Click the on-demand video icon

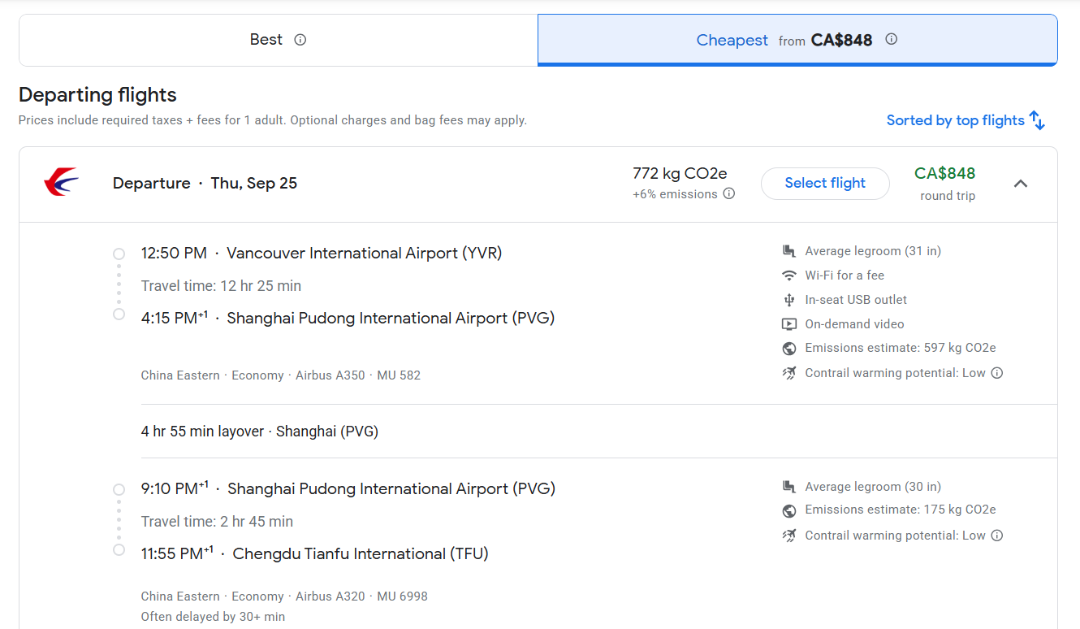pyautogui.click(x=789, y=324)
